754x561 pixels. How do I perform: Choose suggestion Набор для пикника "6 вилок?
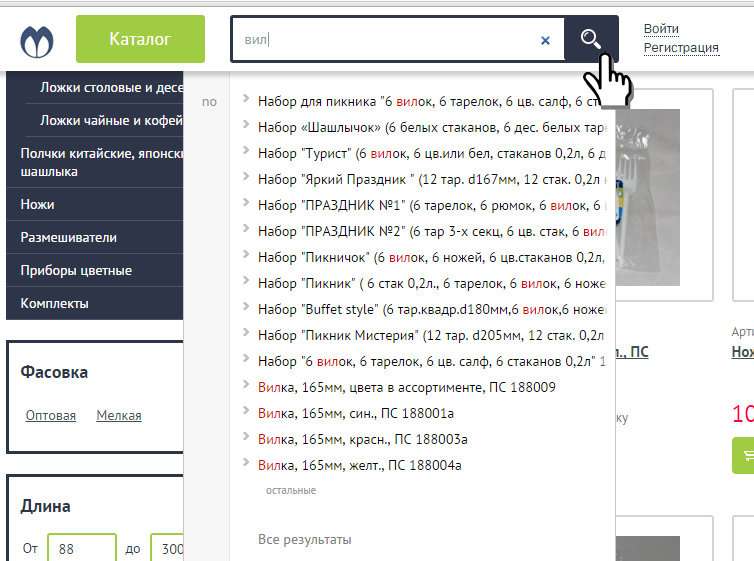[x=431, y=101]
